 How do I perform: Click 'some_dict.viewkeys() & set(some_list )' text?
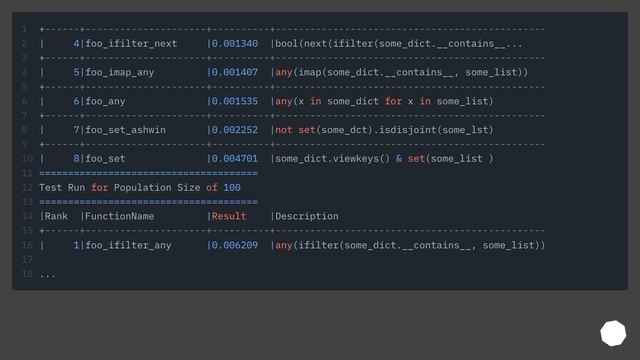click(384, 159)
